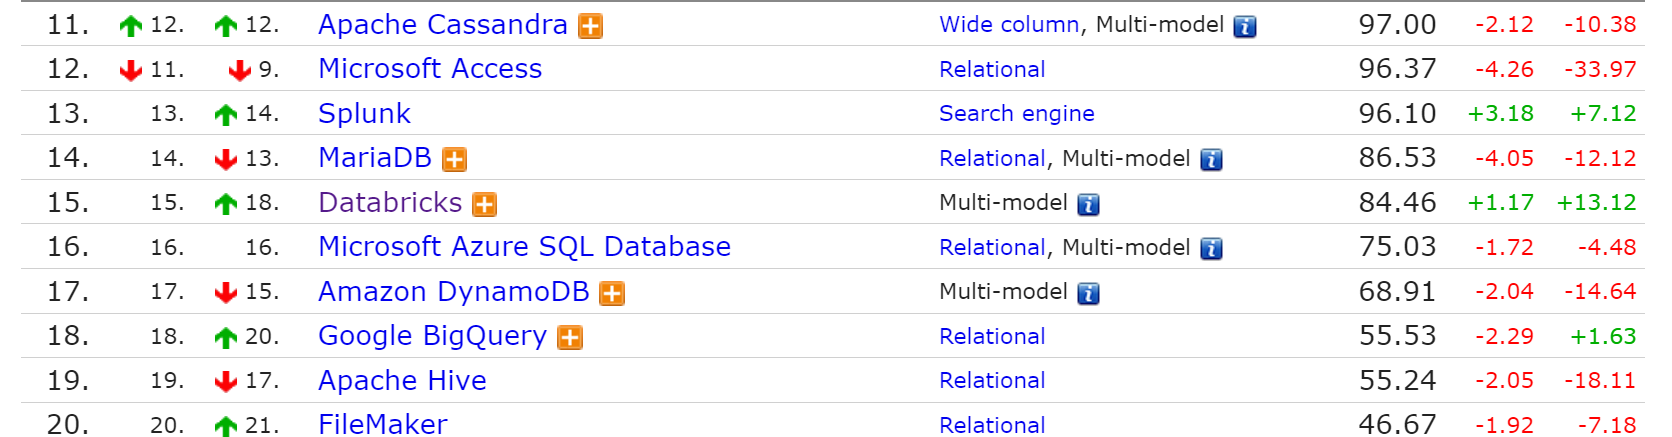Click orange plus icon beside Databricks
The image size is (1672, 437).
pos(485,205)
